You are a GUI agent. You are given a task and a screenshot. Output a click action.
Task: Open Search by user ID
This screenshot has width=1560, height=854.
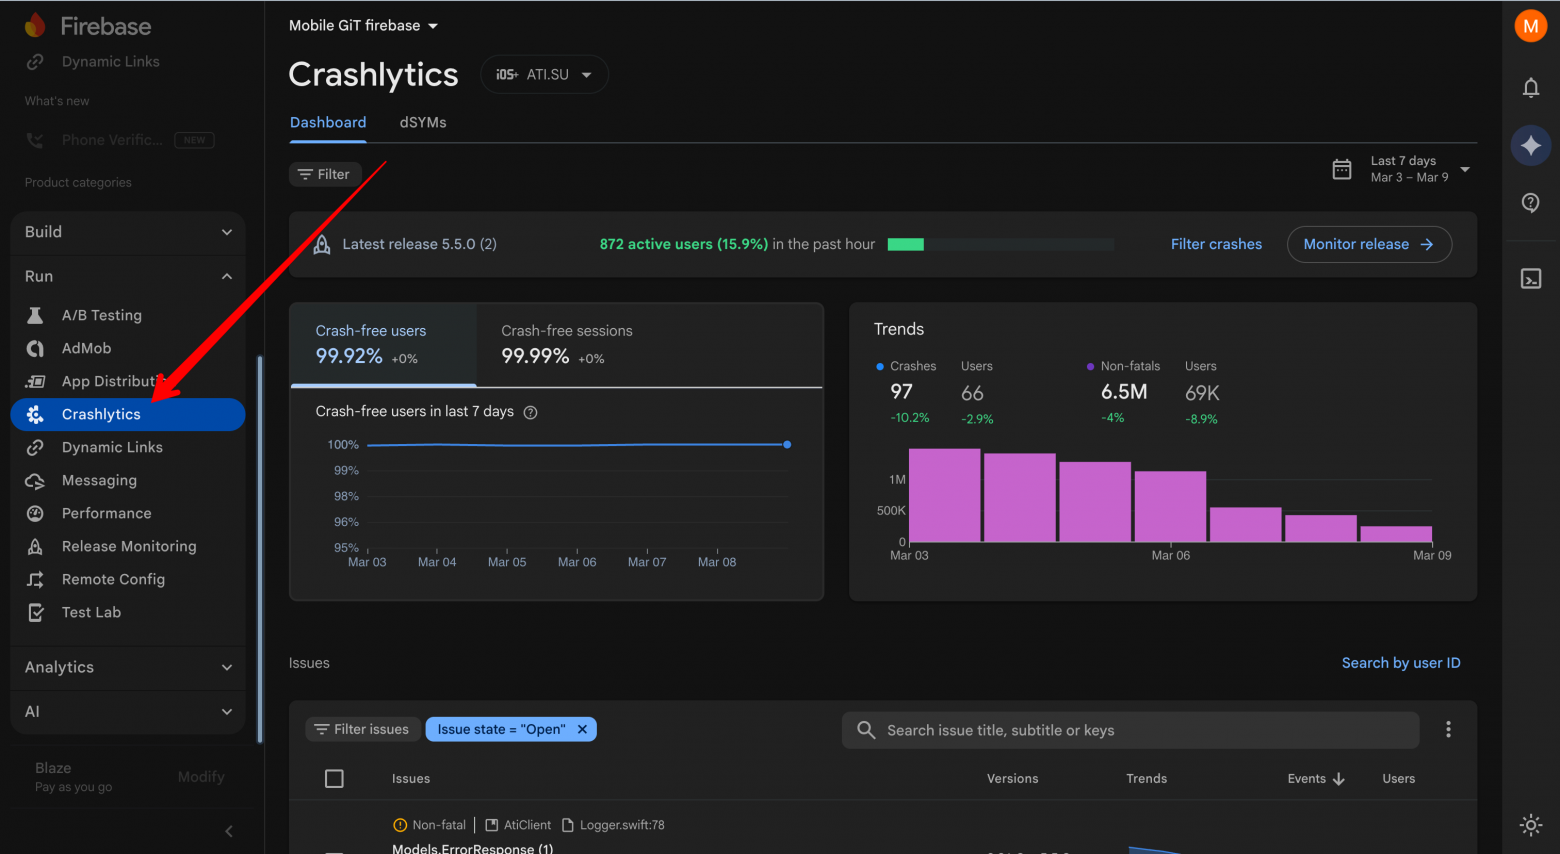tap(1400, 662)
